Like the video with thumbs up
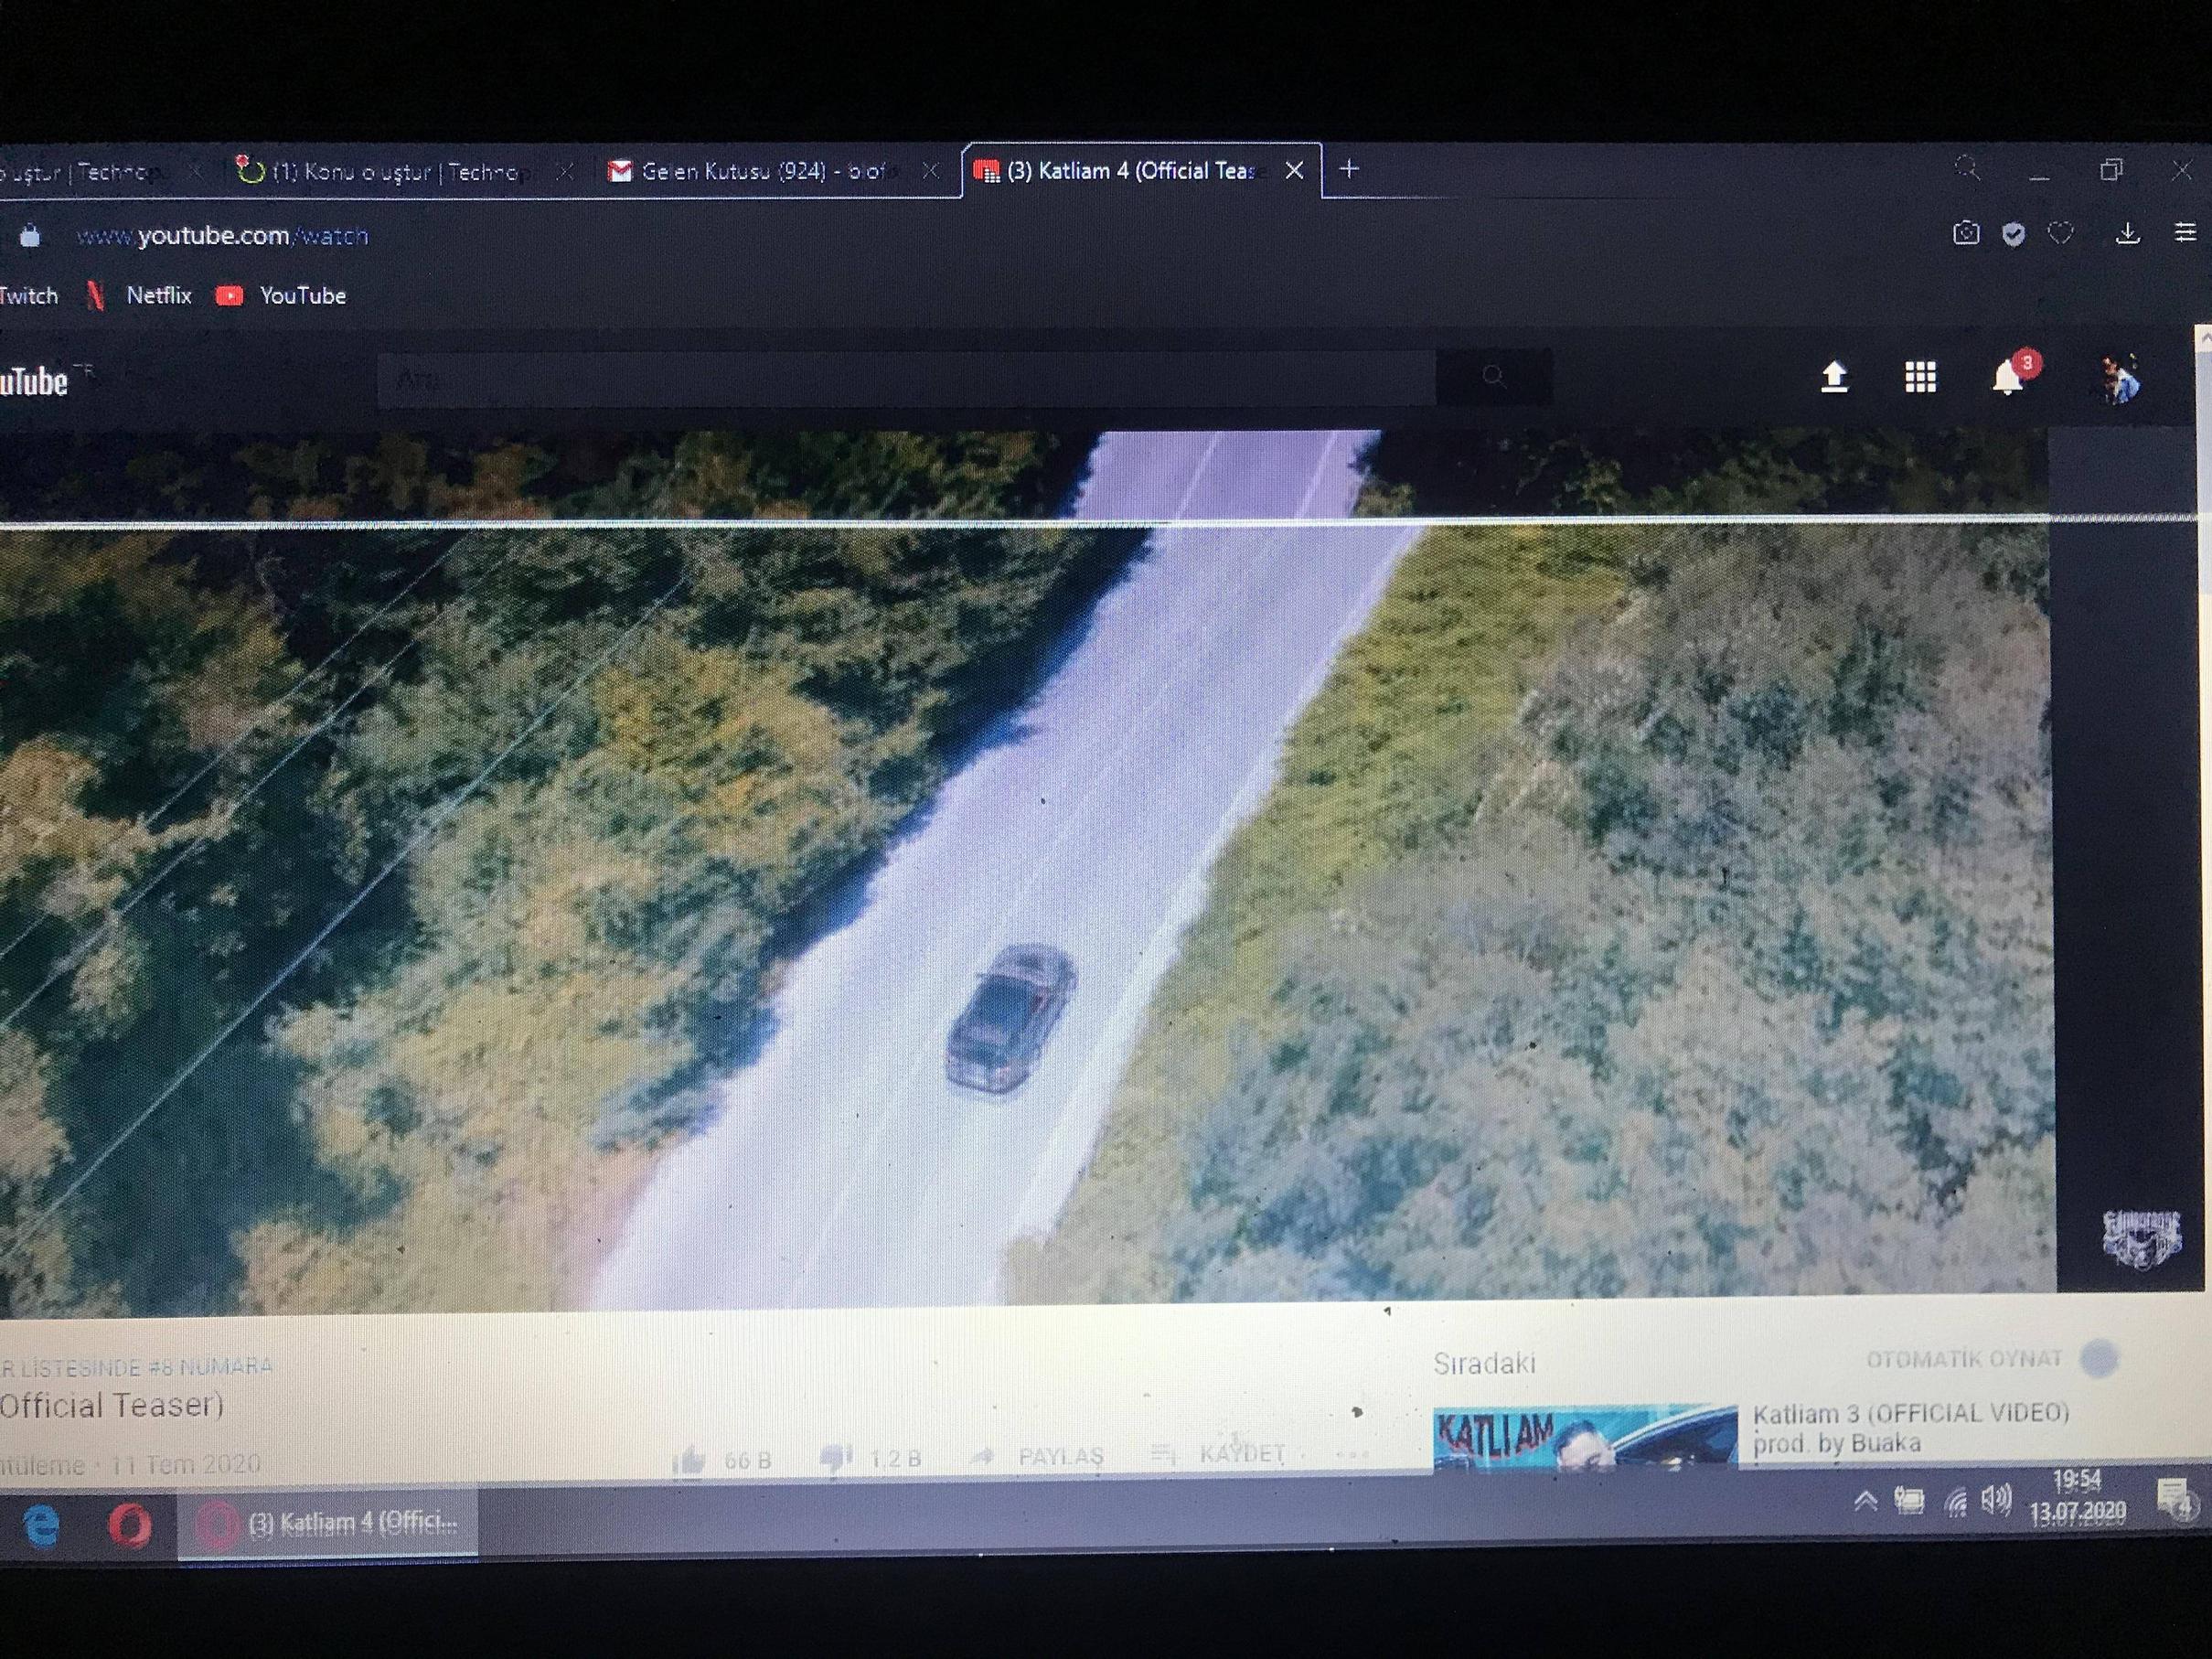The width and height of the screenshot is (2212, 1659). 689,1460
